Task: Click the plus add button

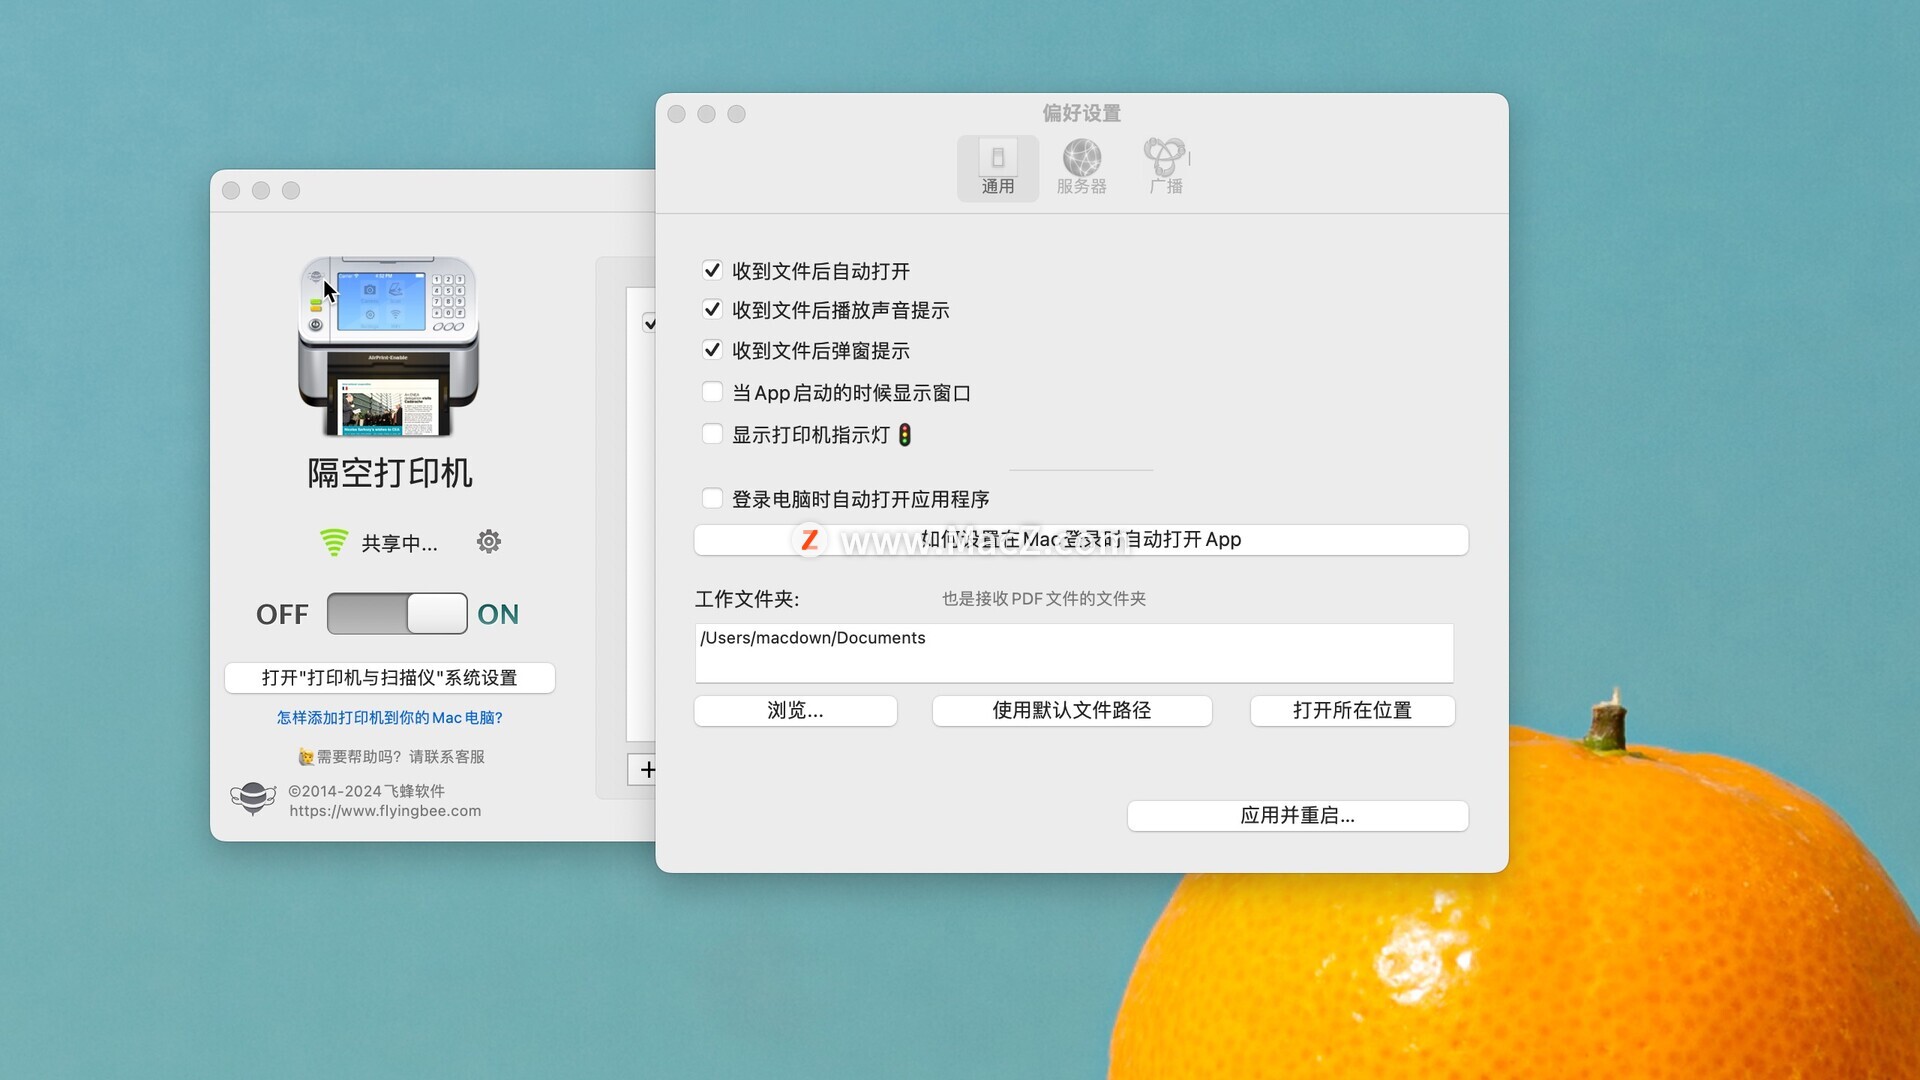Action: point(646,769)
